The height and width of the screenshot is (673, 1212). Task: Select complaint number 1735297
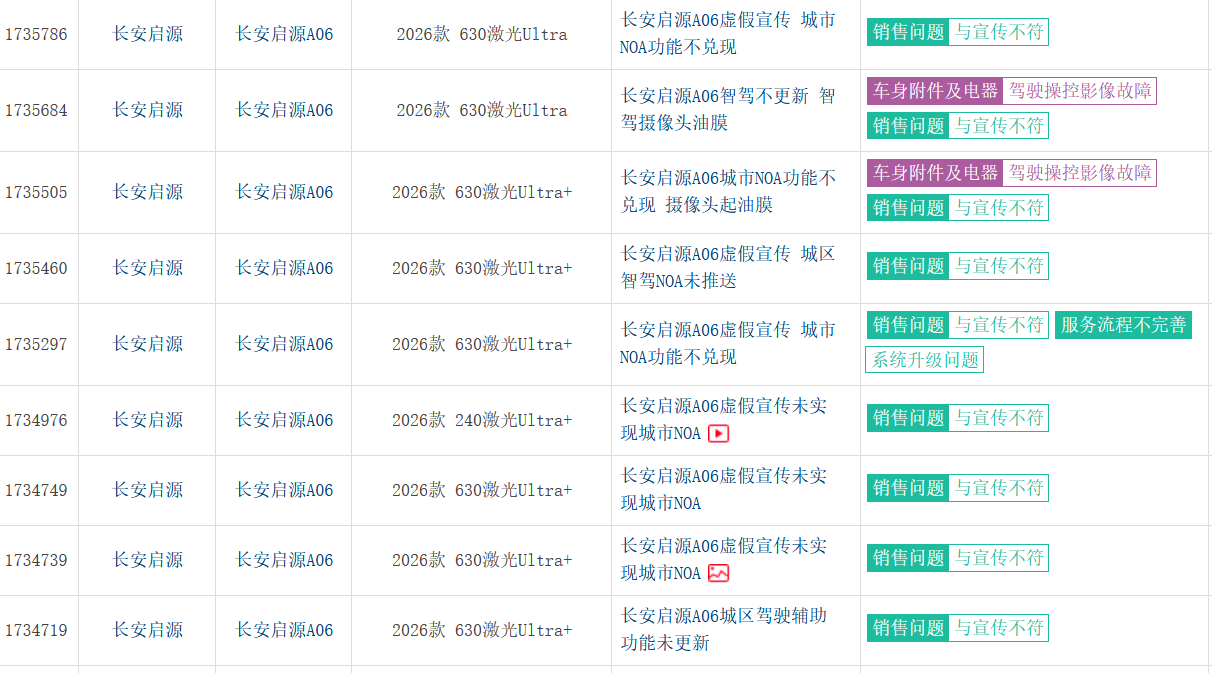click(36, 344)
